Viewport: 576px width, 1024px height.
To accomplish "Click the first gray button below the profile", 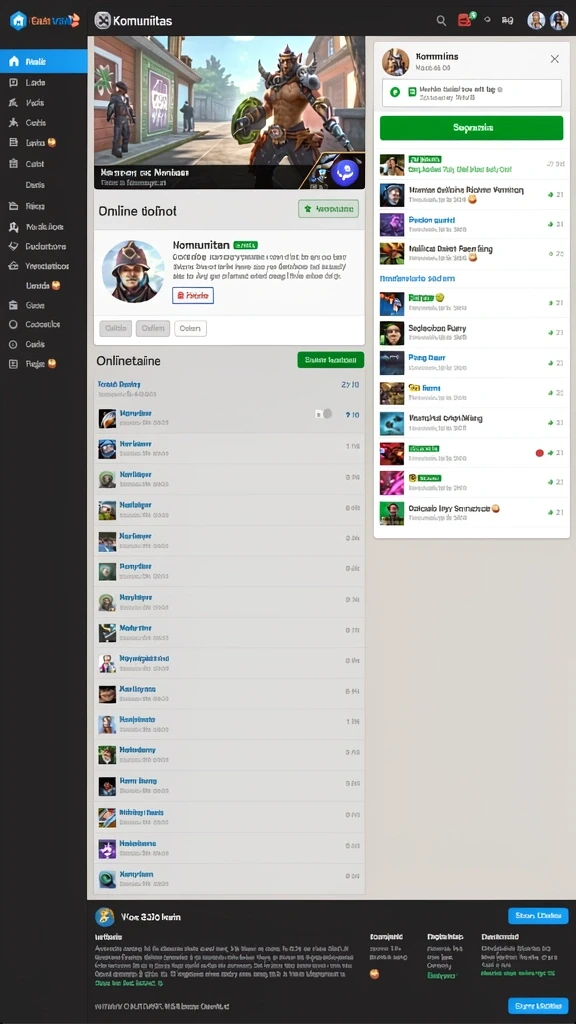I will [x=116, y=328].
